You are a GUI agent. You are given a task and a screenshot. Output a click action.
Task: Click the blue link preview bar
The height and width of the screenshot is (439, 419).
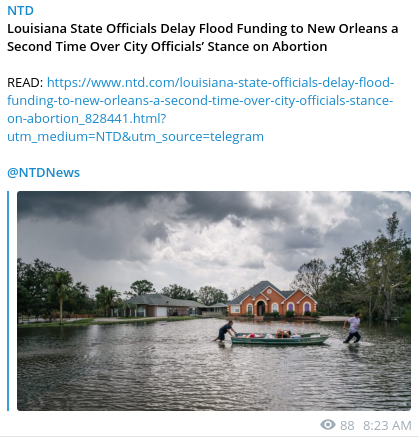pos(8,301)
